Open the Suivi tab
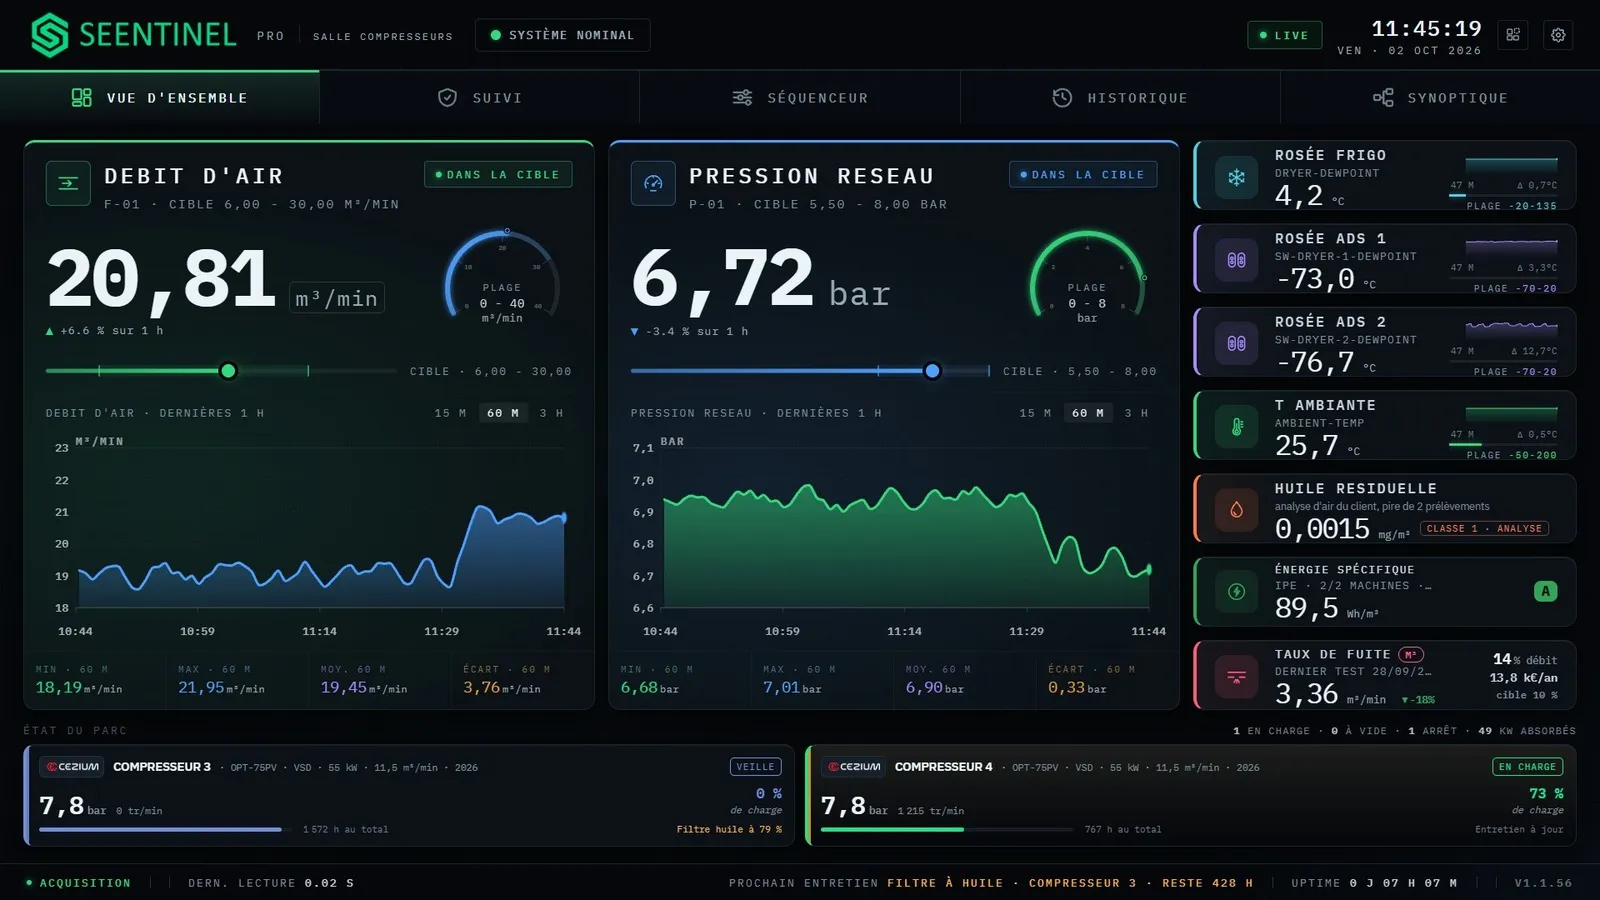 (x=480, y=98)
